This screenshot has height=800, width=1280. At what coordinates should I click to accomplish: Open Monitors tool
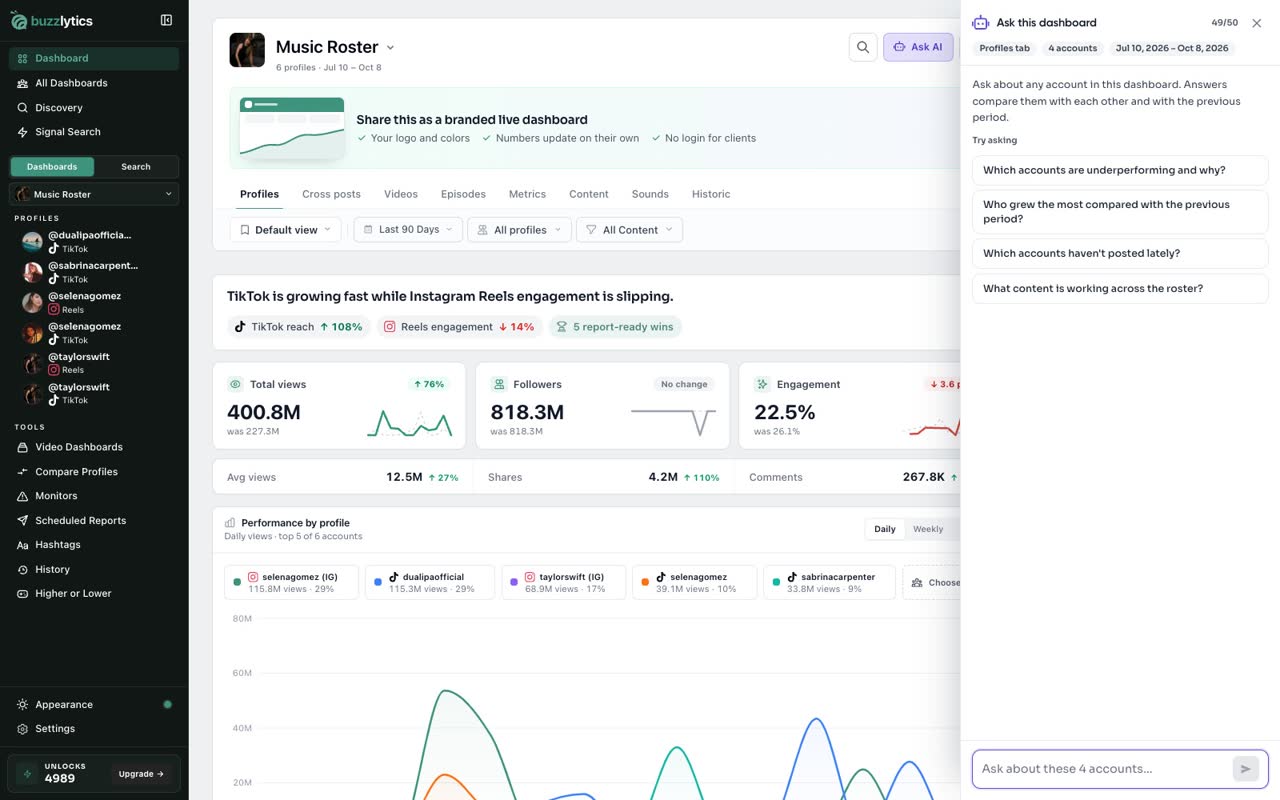94,496
